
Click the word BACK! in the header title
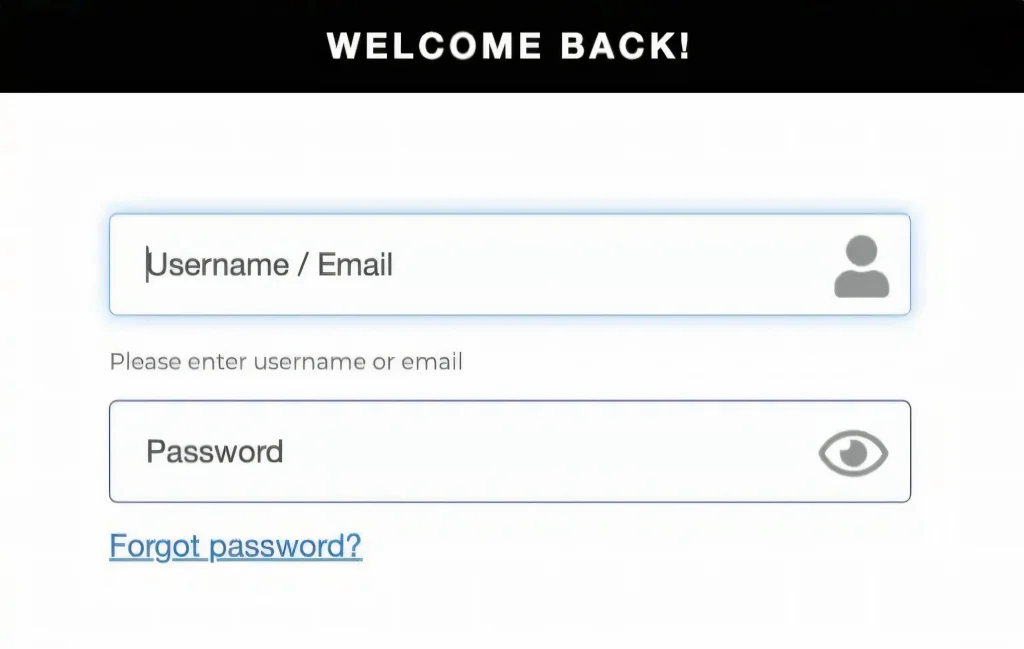[x=625, y=46]
